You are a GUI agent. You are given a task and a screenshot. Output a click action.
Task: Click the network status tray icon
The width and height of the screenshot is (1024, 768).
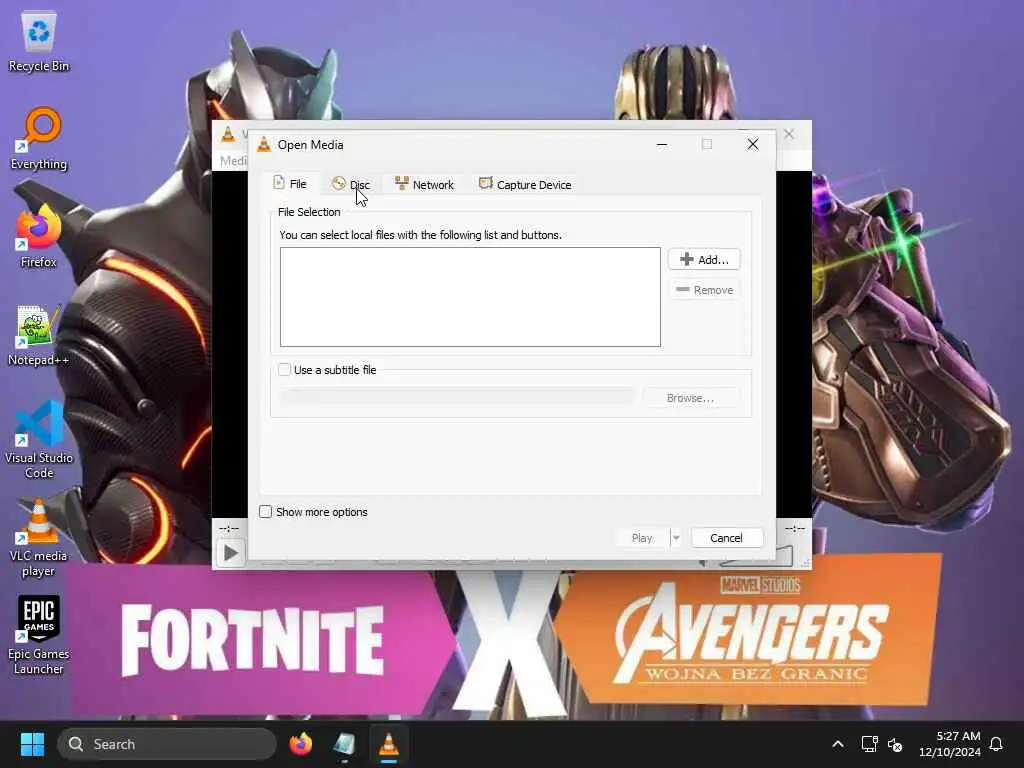coord(869,744)
